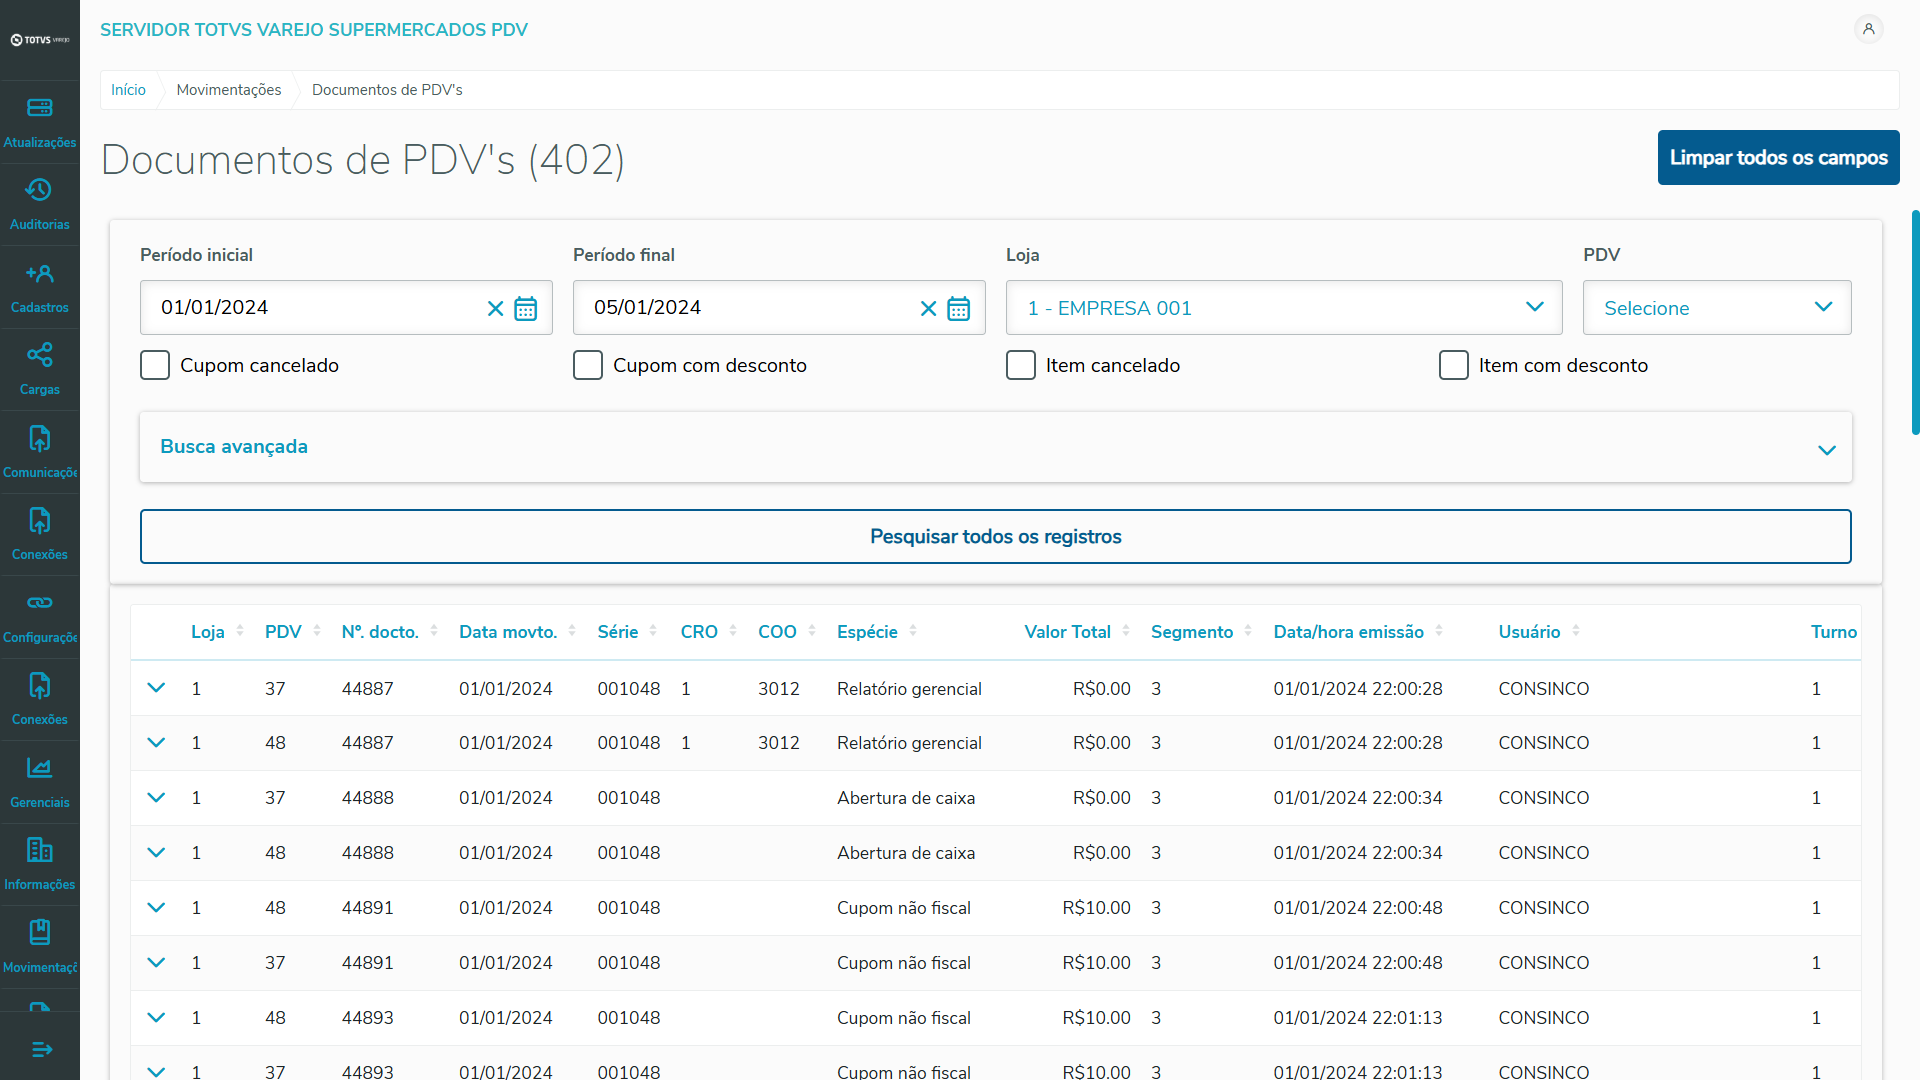Click the user profile icon
Screen dimensions: 1920x1080
coord(1868,29)
